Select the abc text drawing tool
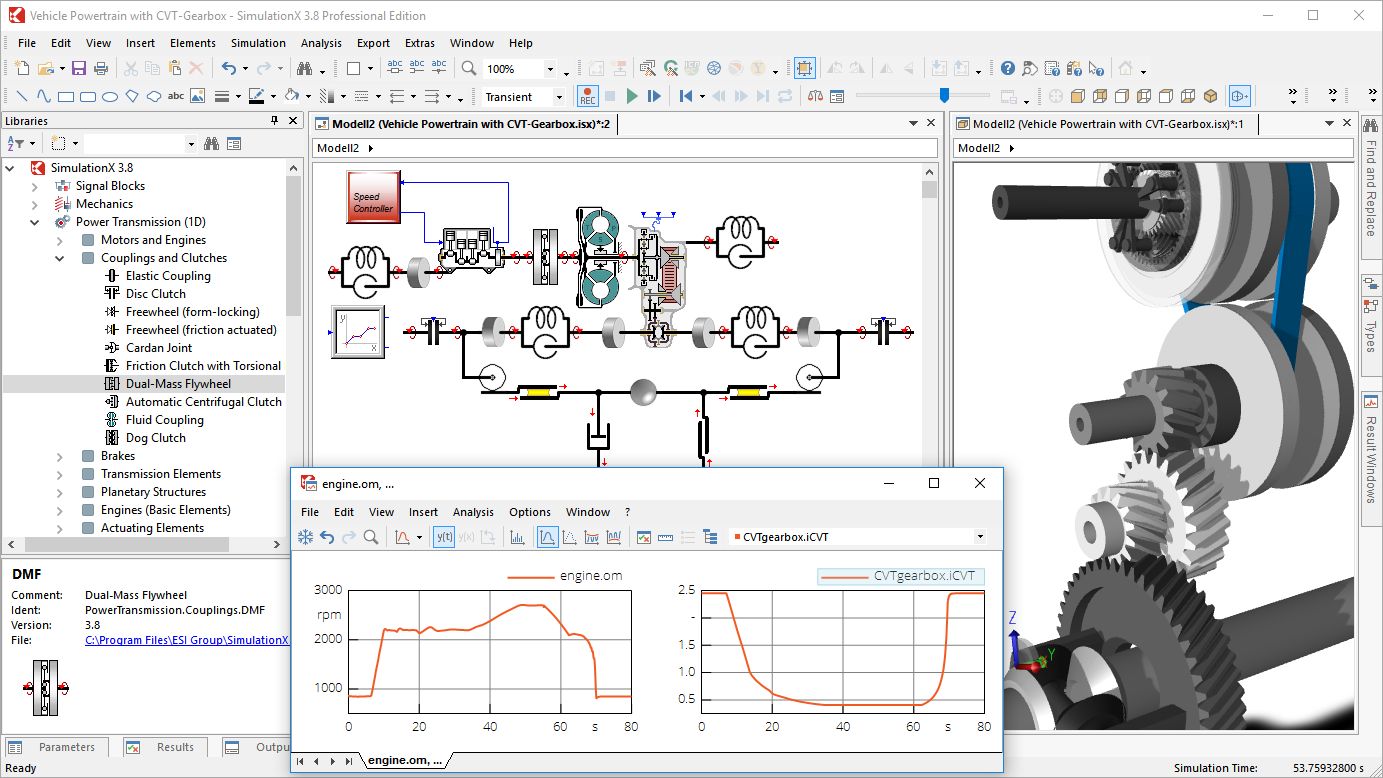 coord(175,96)
